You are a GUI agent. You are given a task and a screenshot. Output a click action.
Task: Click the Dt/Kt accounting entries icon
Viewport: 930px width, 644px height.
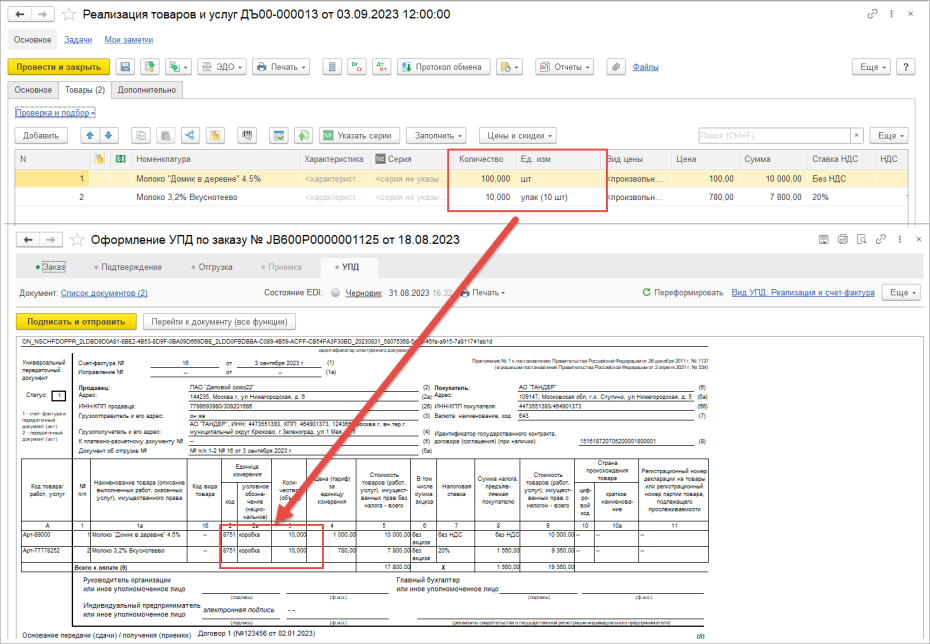(381, 67)
